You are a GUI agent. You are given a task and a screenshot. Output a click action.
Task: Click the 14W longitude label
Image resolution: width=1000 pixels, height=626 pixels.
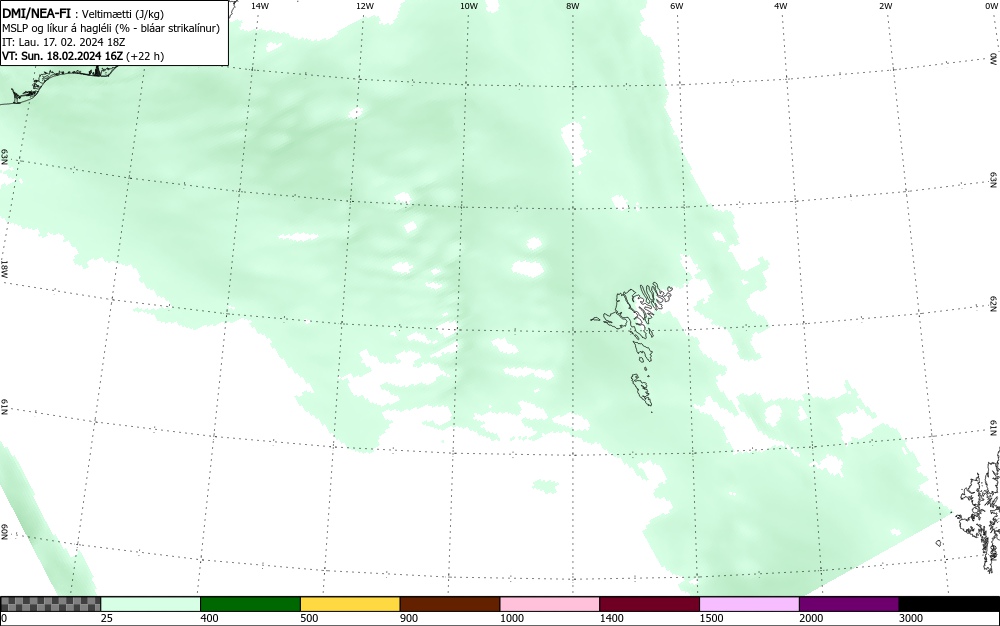(x=260, y=5)
